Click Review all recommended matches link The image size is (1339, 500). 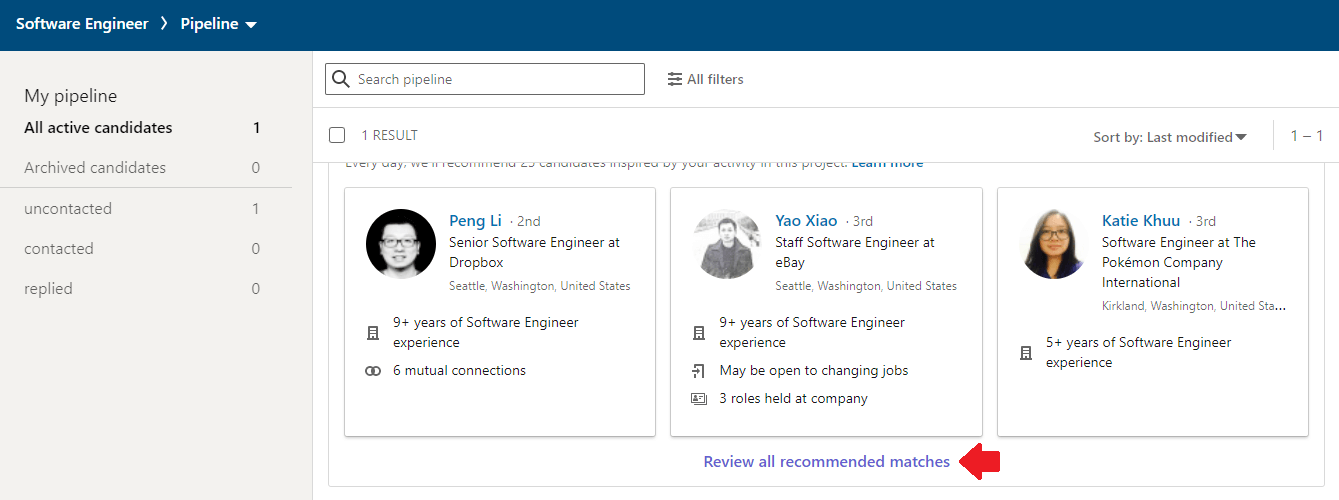click(827, 462)
